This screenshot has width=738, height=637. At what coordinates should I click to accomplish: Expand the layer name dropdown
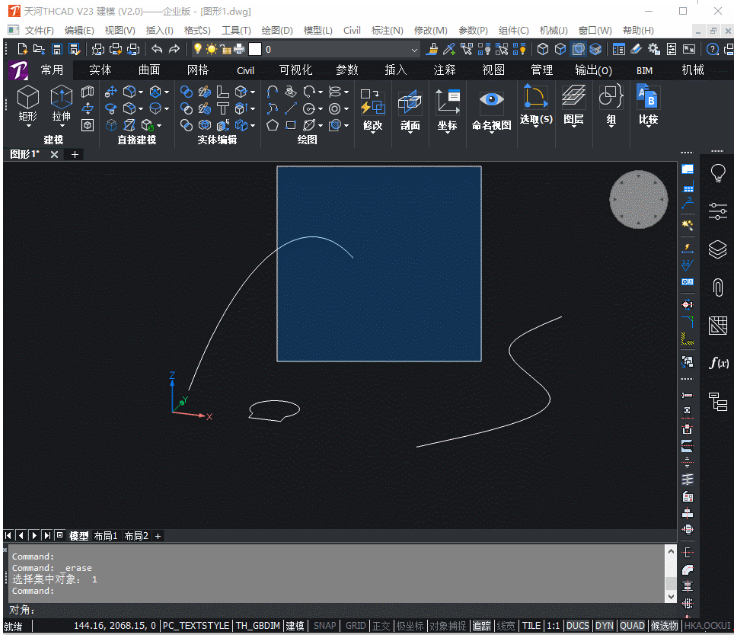(x=414, y=49)
